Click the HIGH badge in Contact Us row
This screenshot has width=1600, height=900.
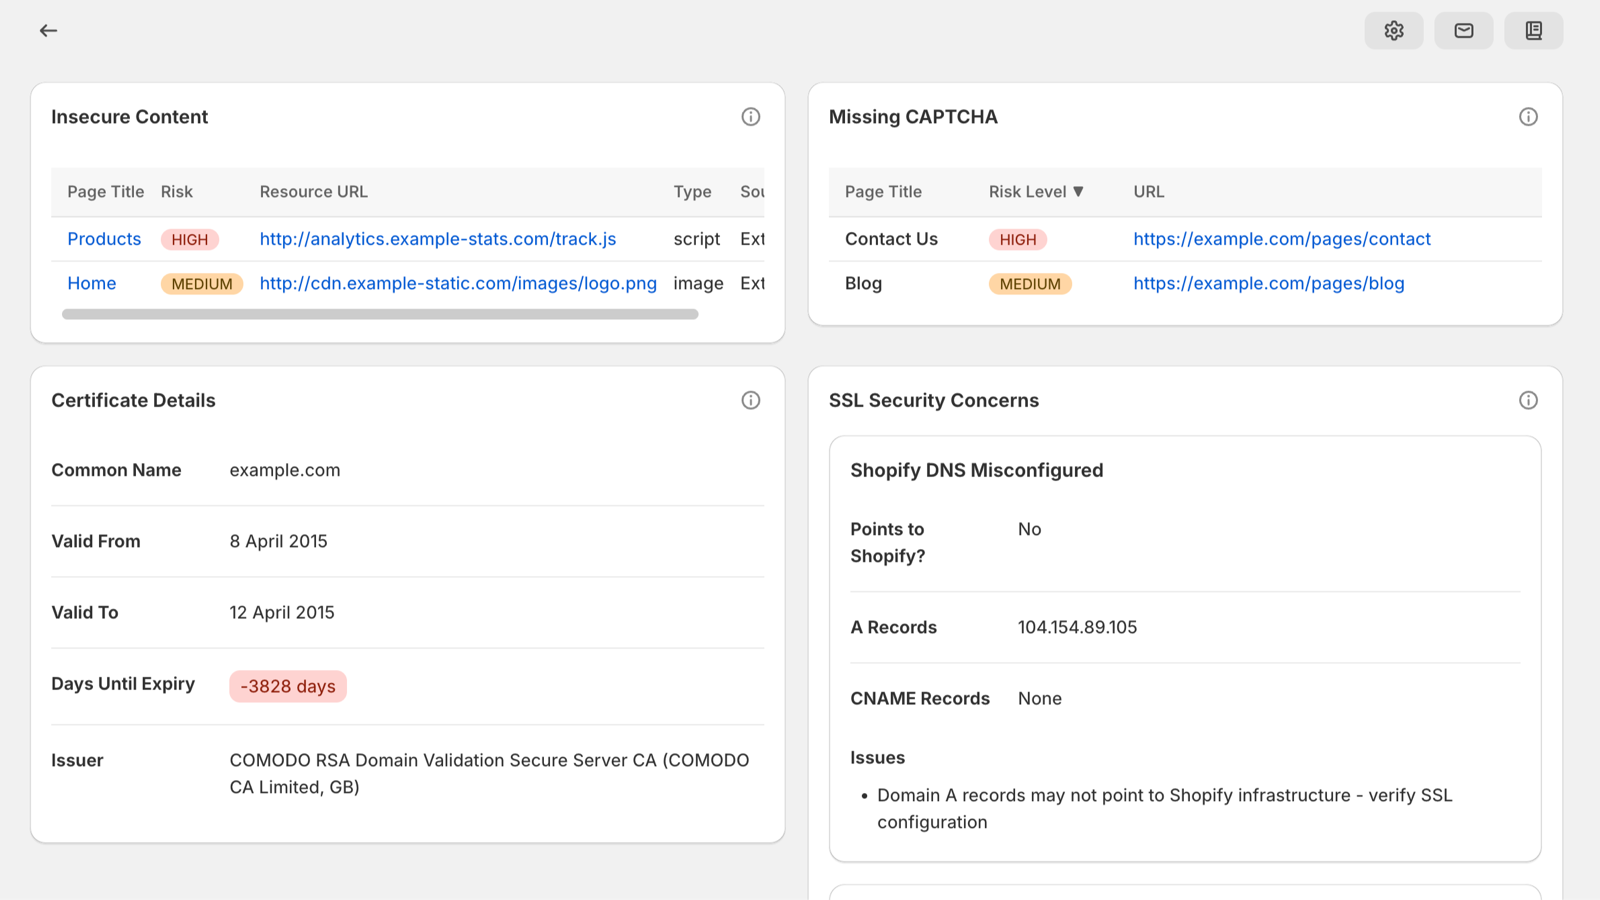[x=1017, y=240]
